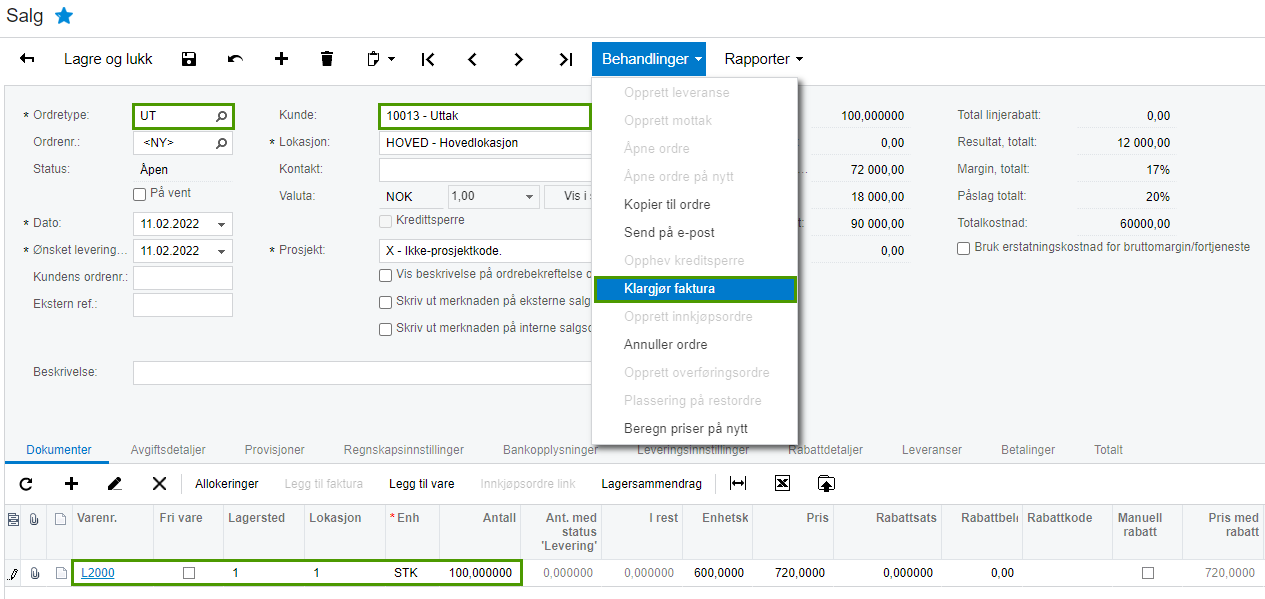Click the undo arrow icon
The image size is (1265, 599).
(235, 59)
